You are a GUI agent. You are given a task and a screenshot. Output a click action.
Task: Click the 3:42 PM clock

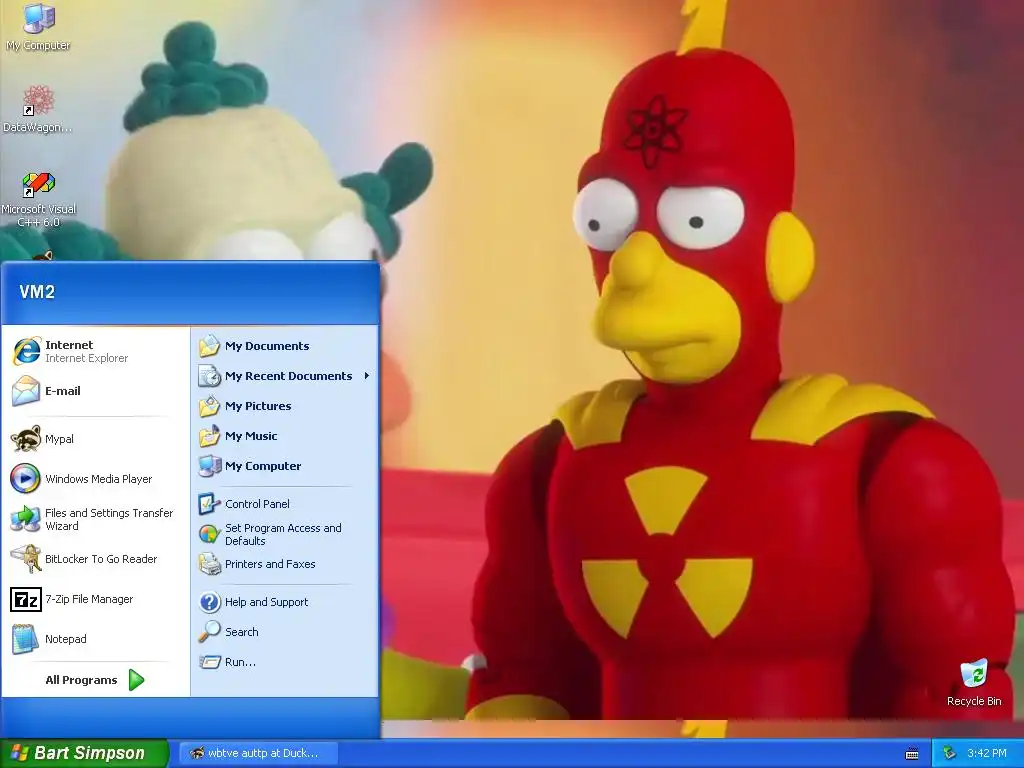[x=986, y=754]
